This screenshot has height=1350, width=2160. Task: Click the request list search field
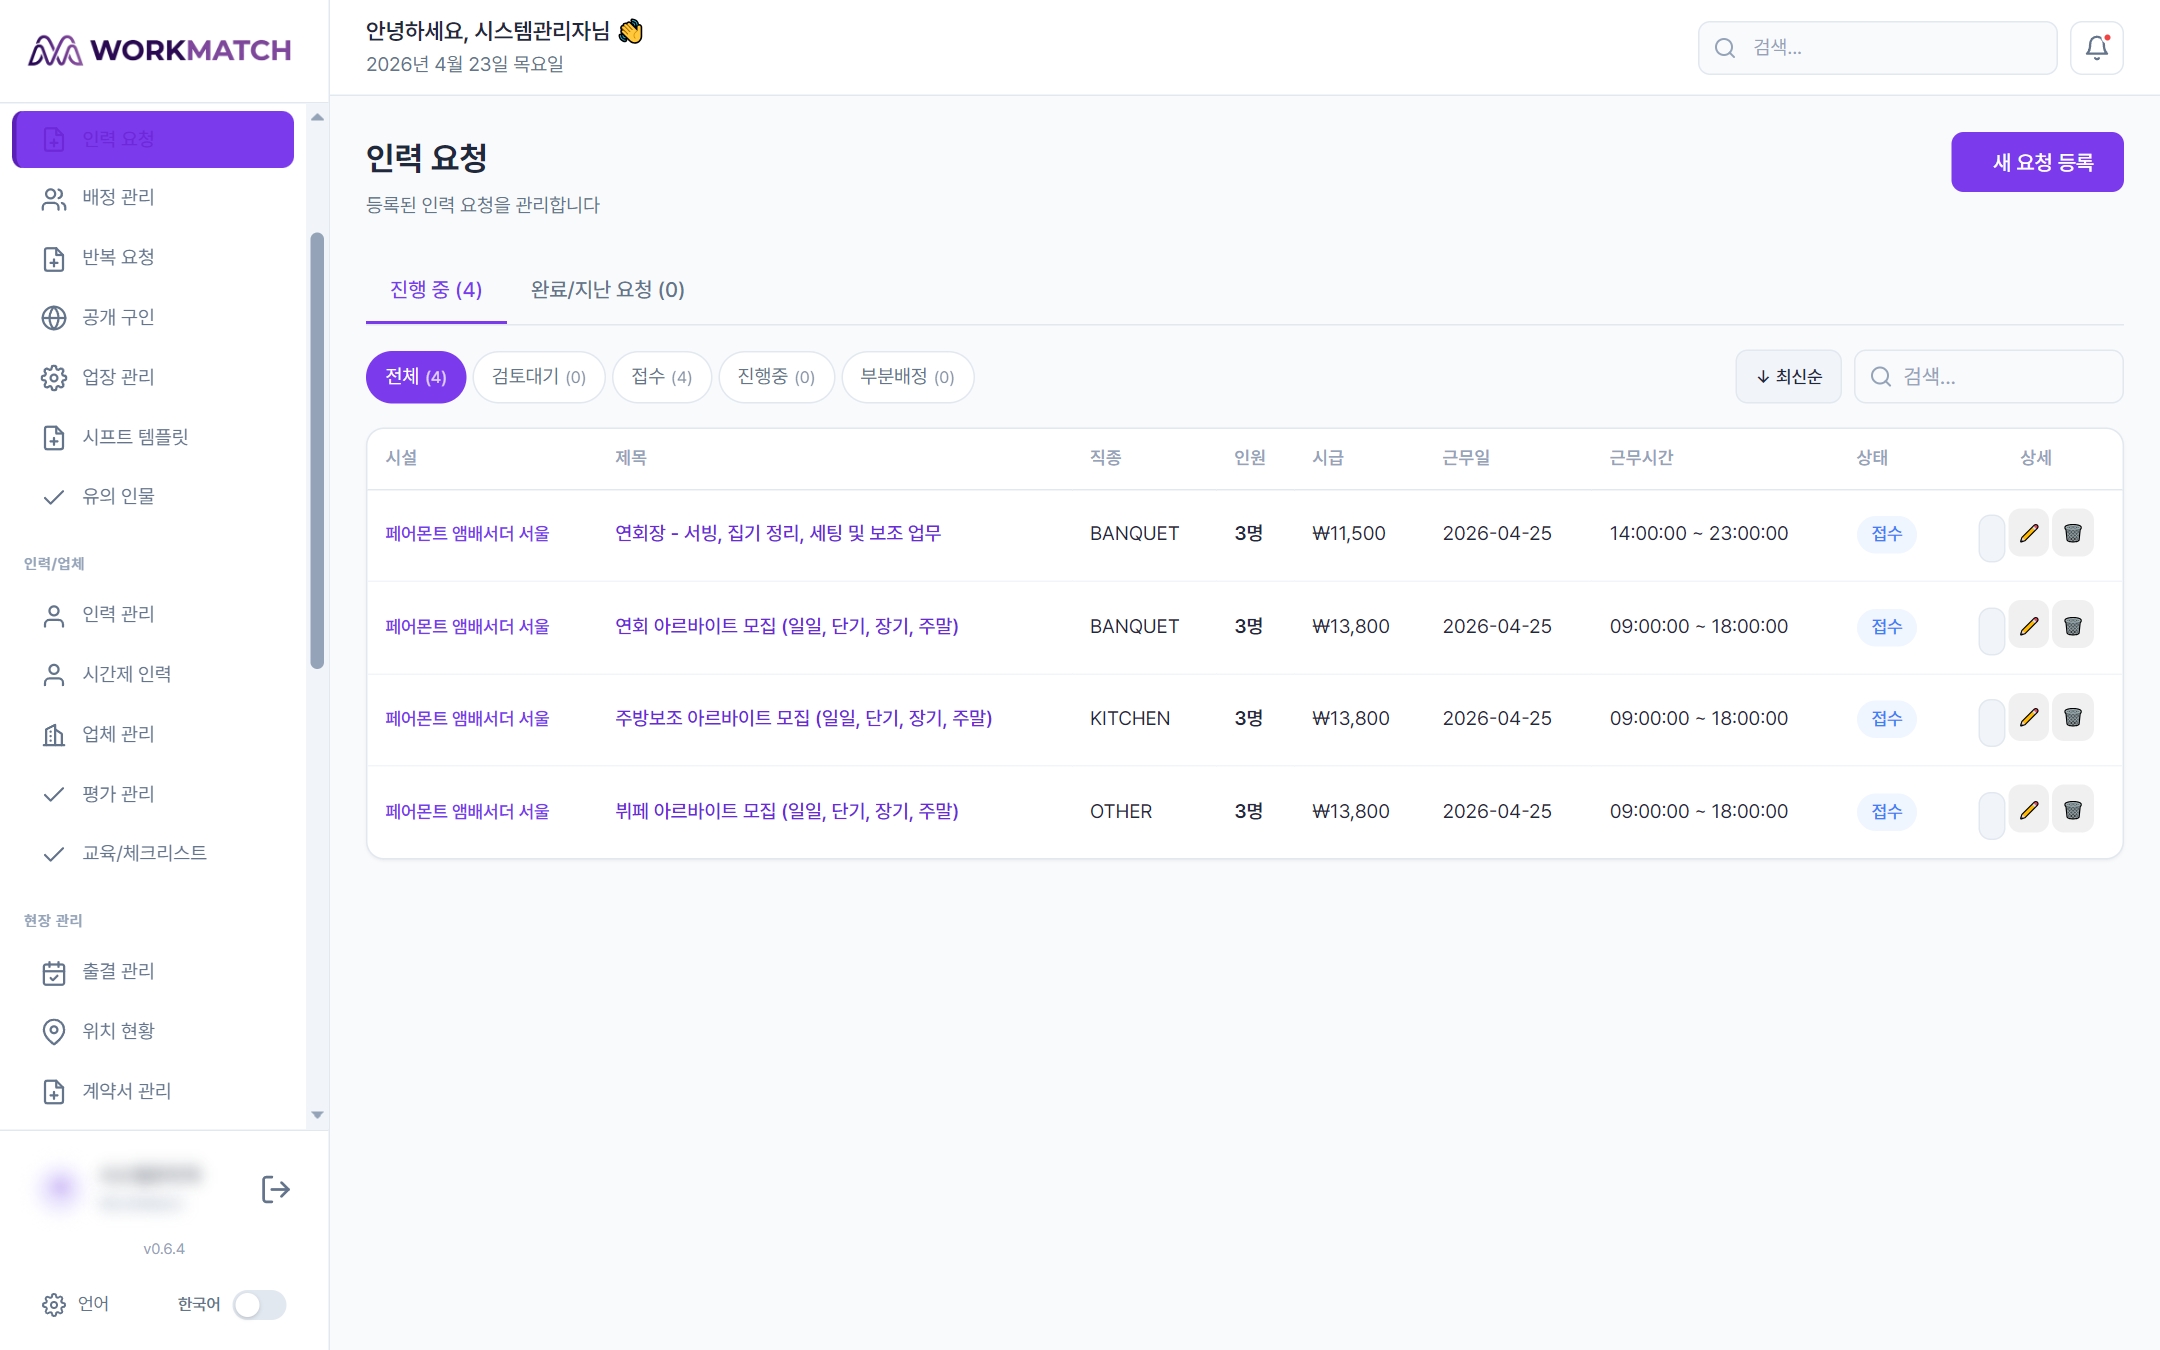tap(1988, 377)
